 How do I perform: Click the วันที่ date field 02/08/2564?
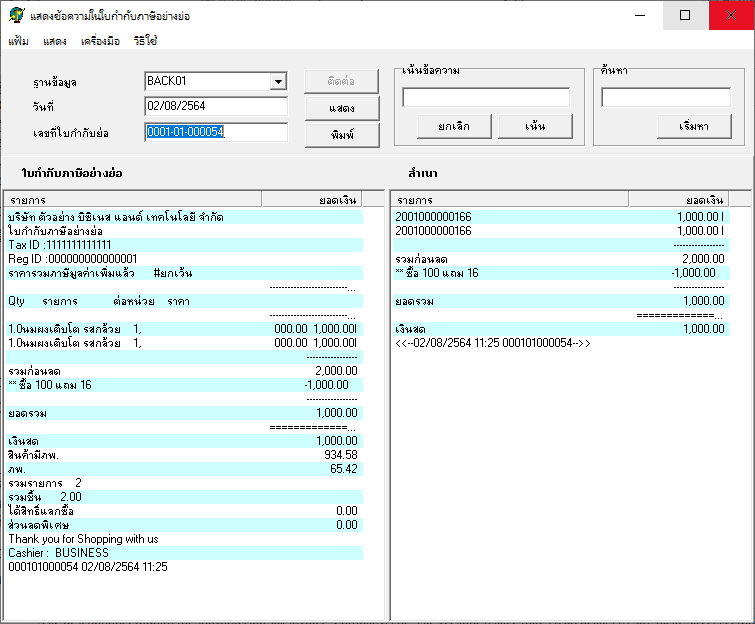click(x=215, y=106)
